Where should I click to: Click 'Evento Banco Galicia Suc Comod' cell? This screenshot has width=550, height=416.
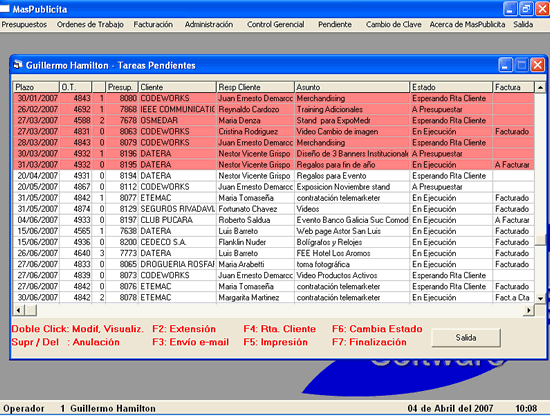tap(352, 220)
